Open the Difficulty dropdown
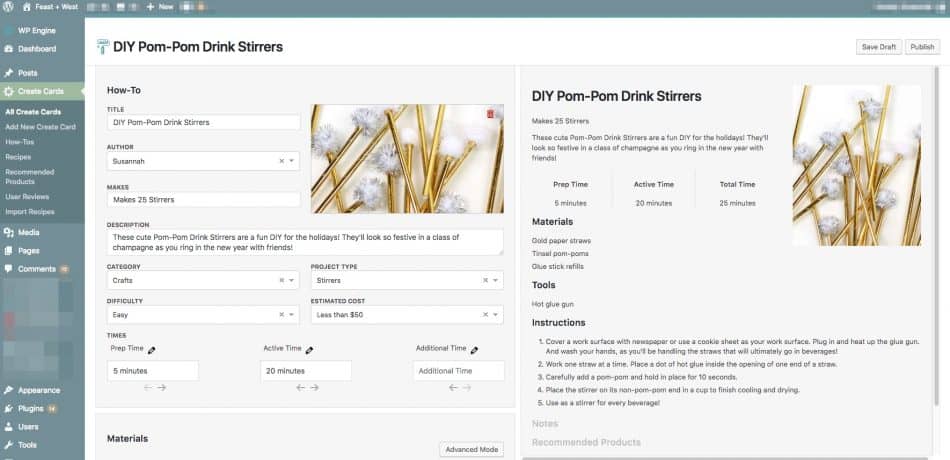The image size is (950, 460). point(292,315)
